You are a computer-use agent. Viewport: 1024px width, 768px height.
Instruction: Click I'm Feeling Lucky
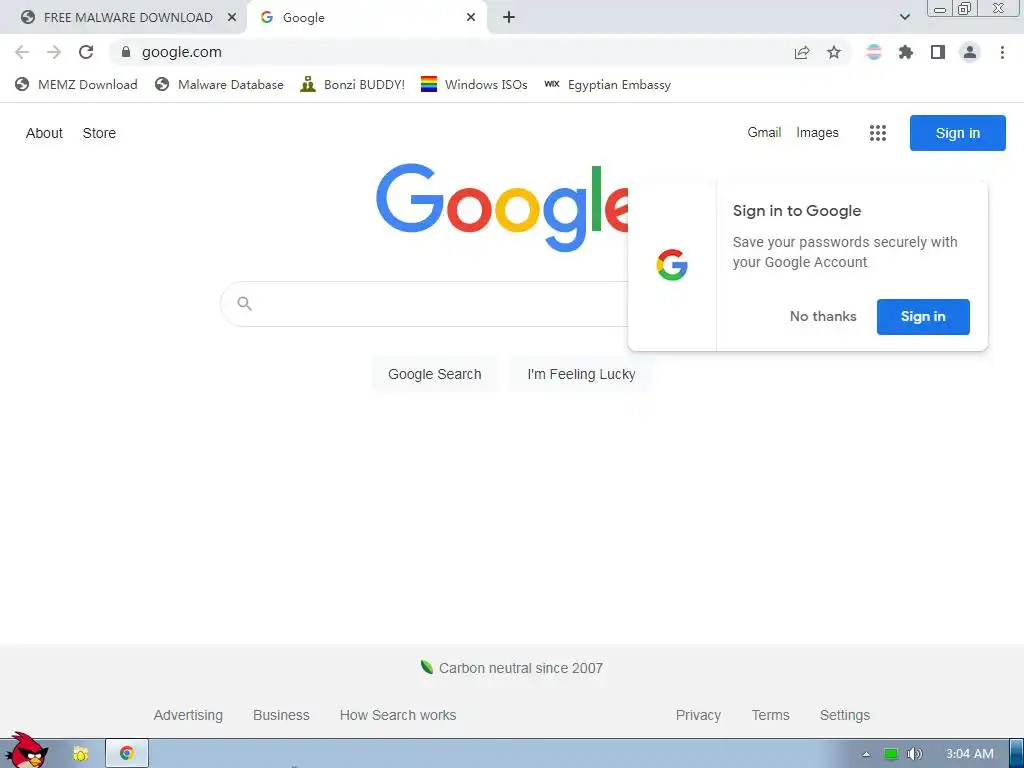tap(581, 374)
